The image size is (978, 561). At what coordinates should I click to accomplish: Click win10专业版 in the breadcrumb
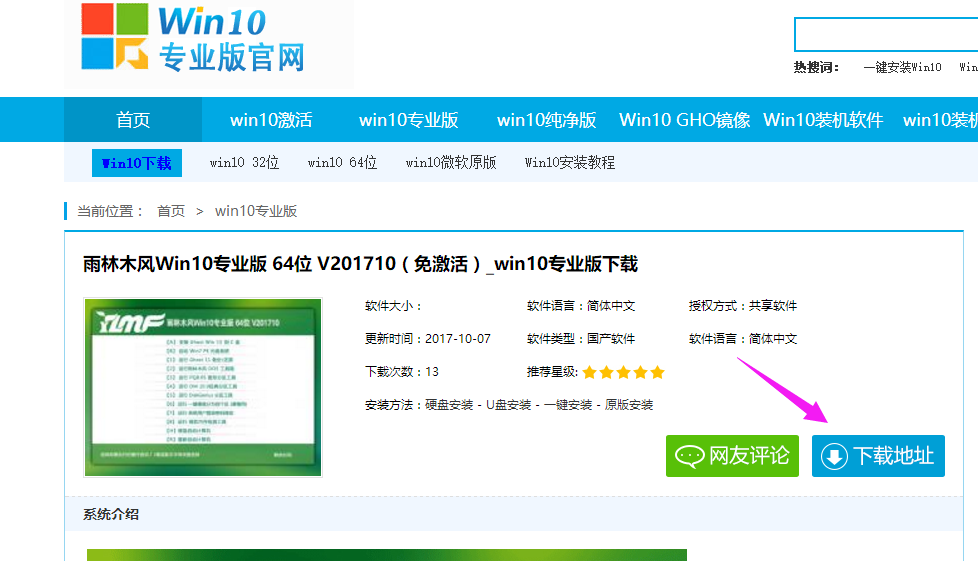256,211
